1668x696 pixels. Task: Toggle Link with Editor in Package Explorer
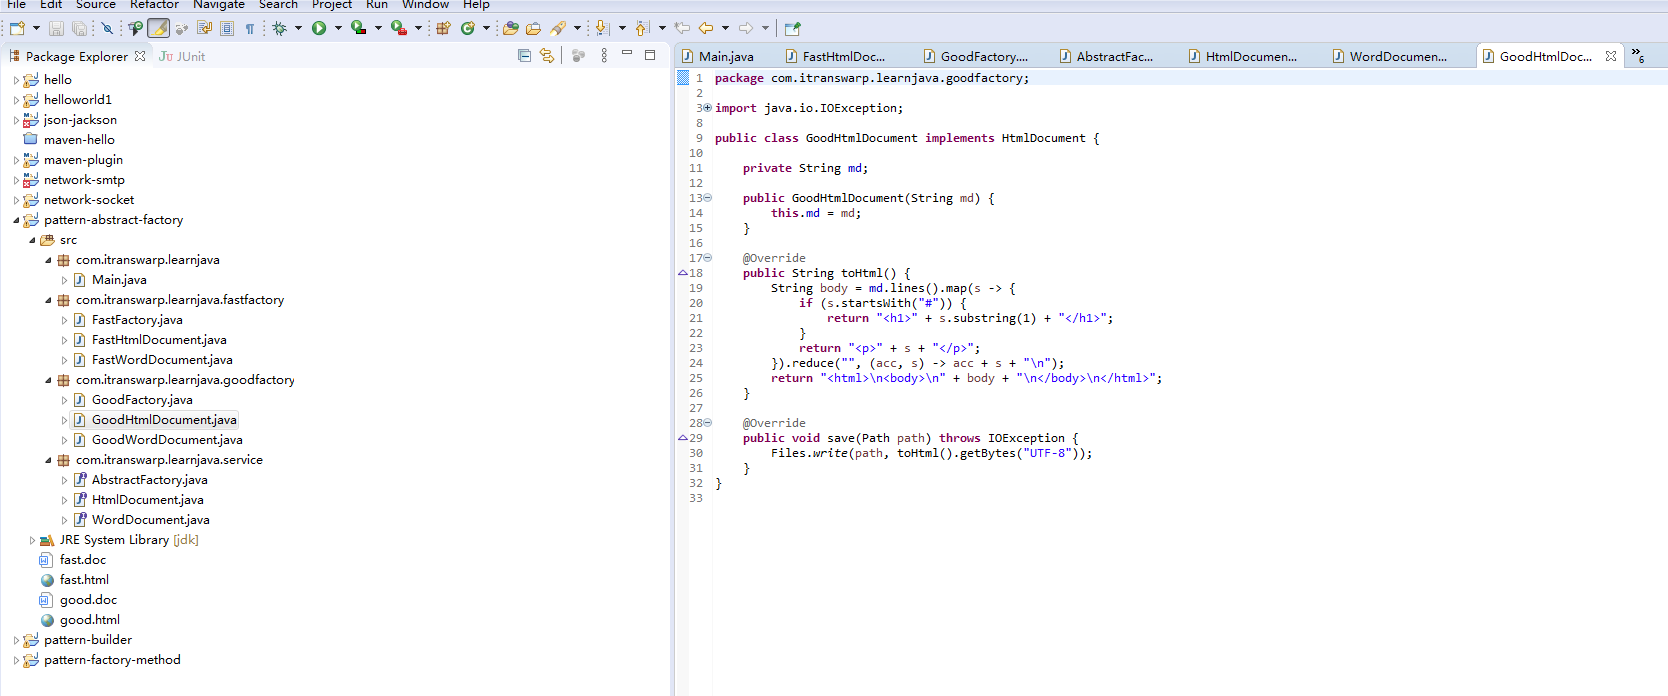pos(547,56)
